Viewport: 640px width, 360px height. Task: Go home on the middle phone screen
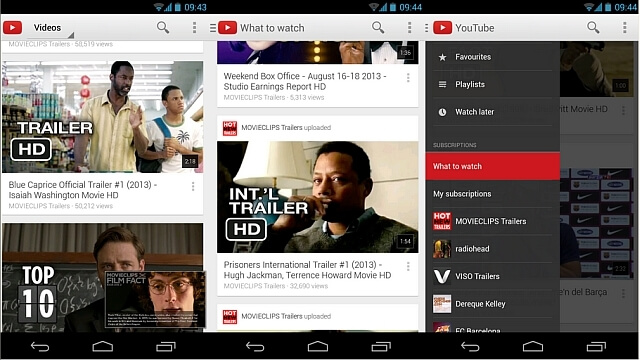[318, 347]
